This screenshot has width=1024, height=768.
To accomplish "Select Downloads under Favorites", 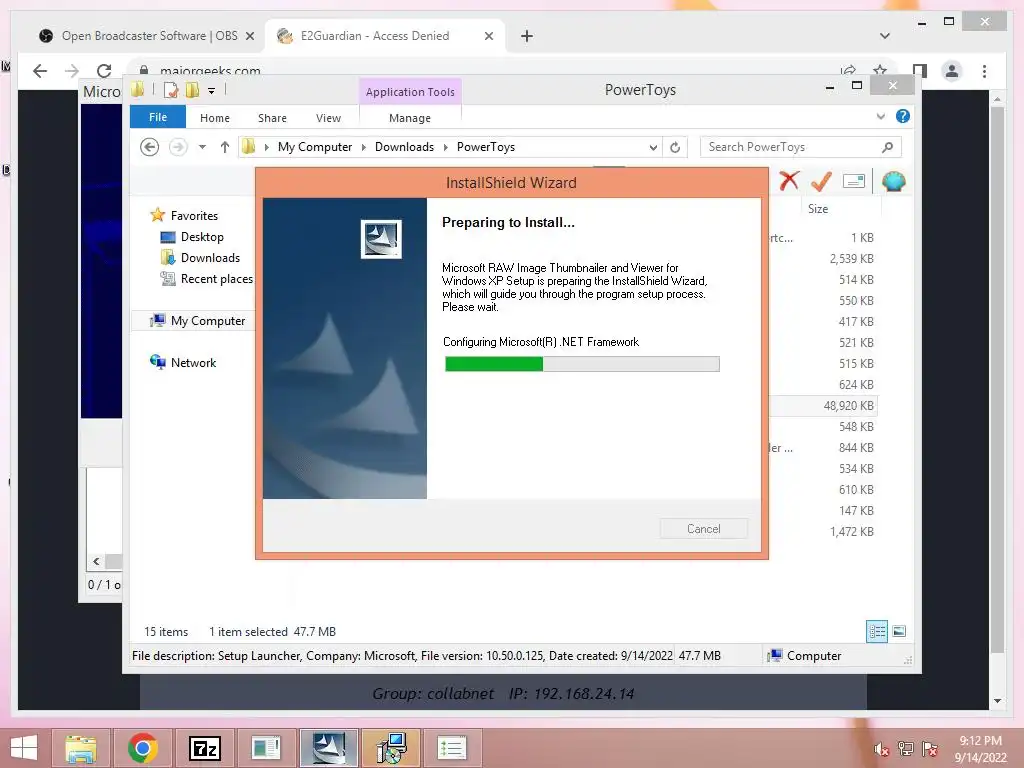I will 210,258.
